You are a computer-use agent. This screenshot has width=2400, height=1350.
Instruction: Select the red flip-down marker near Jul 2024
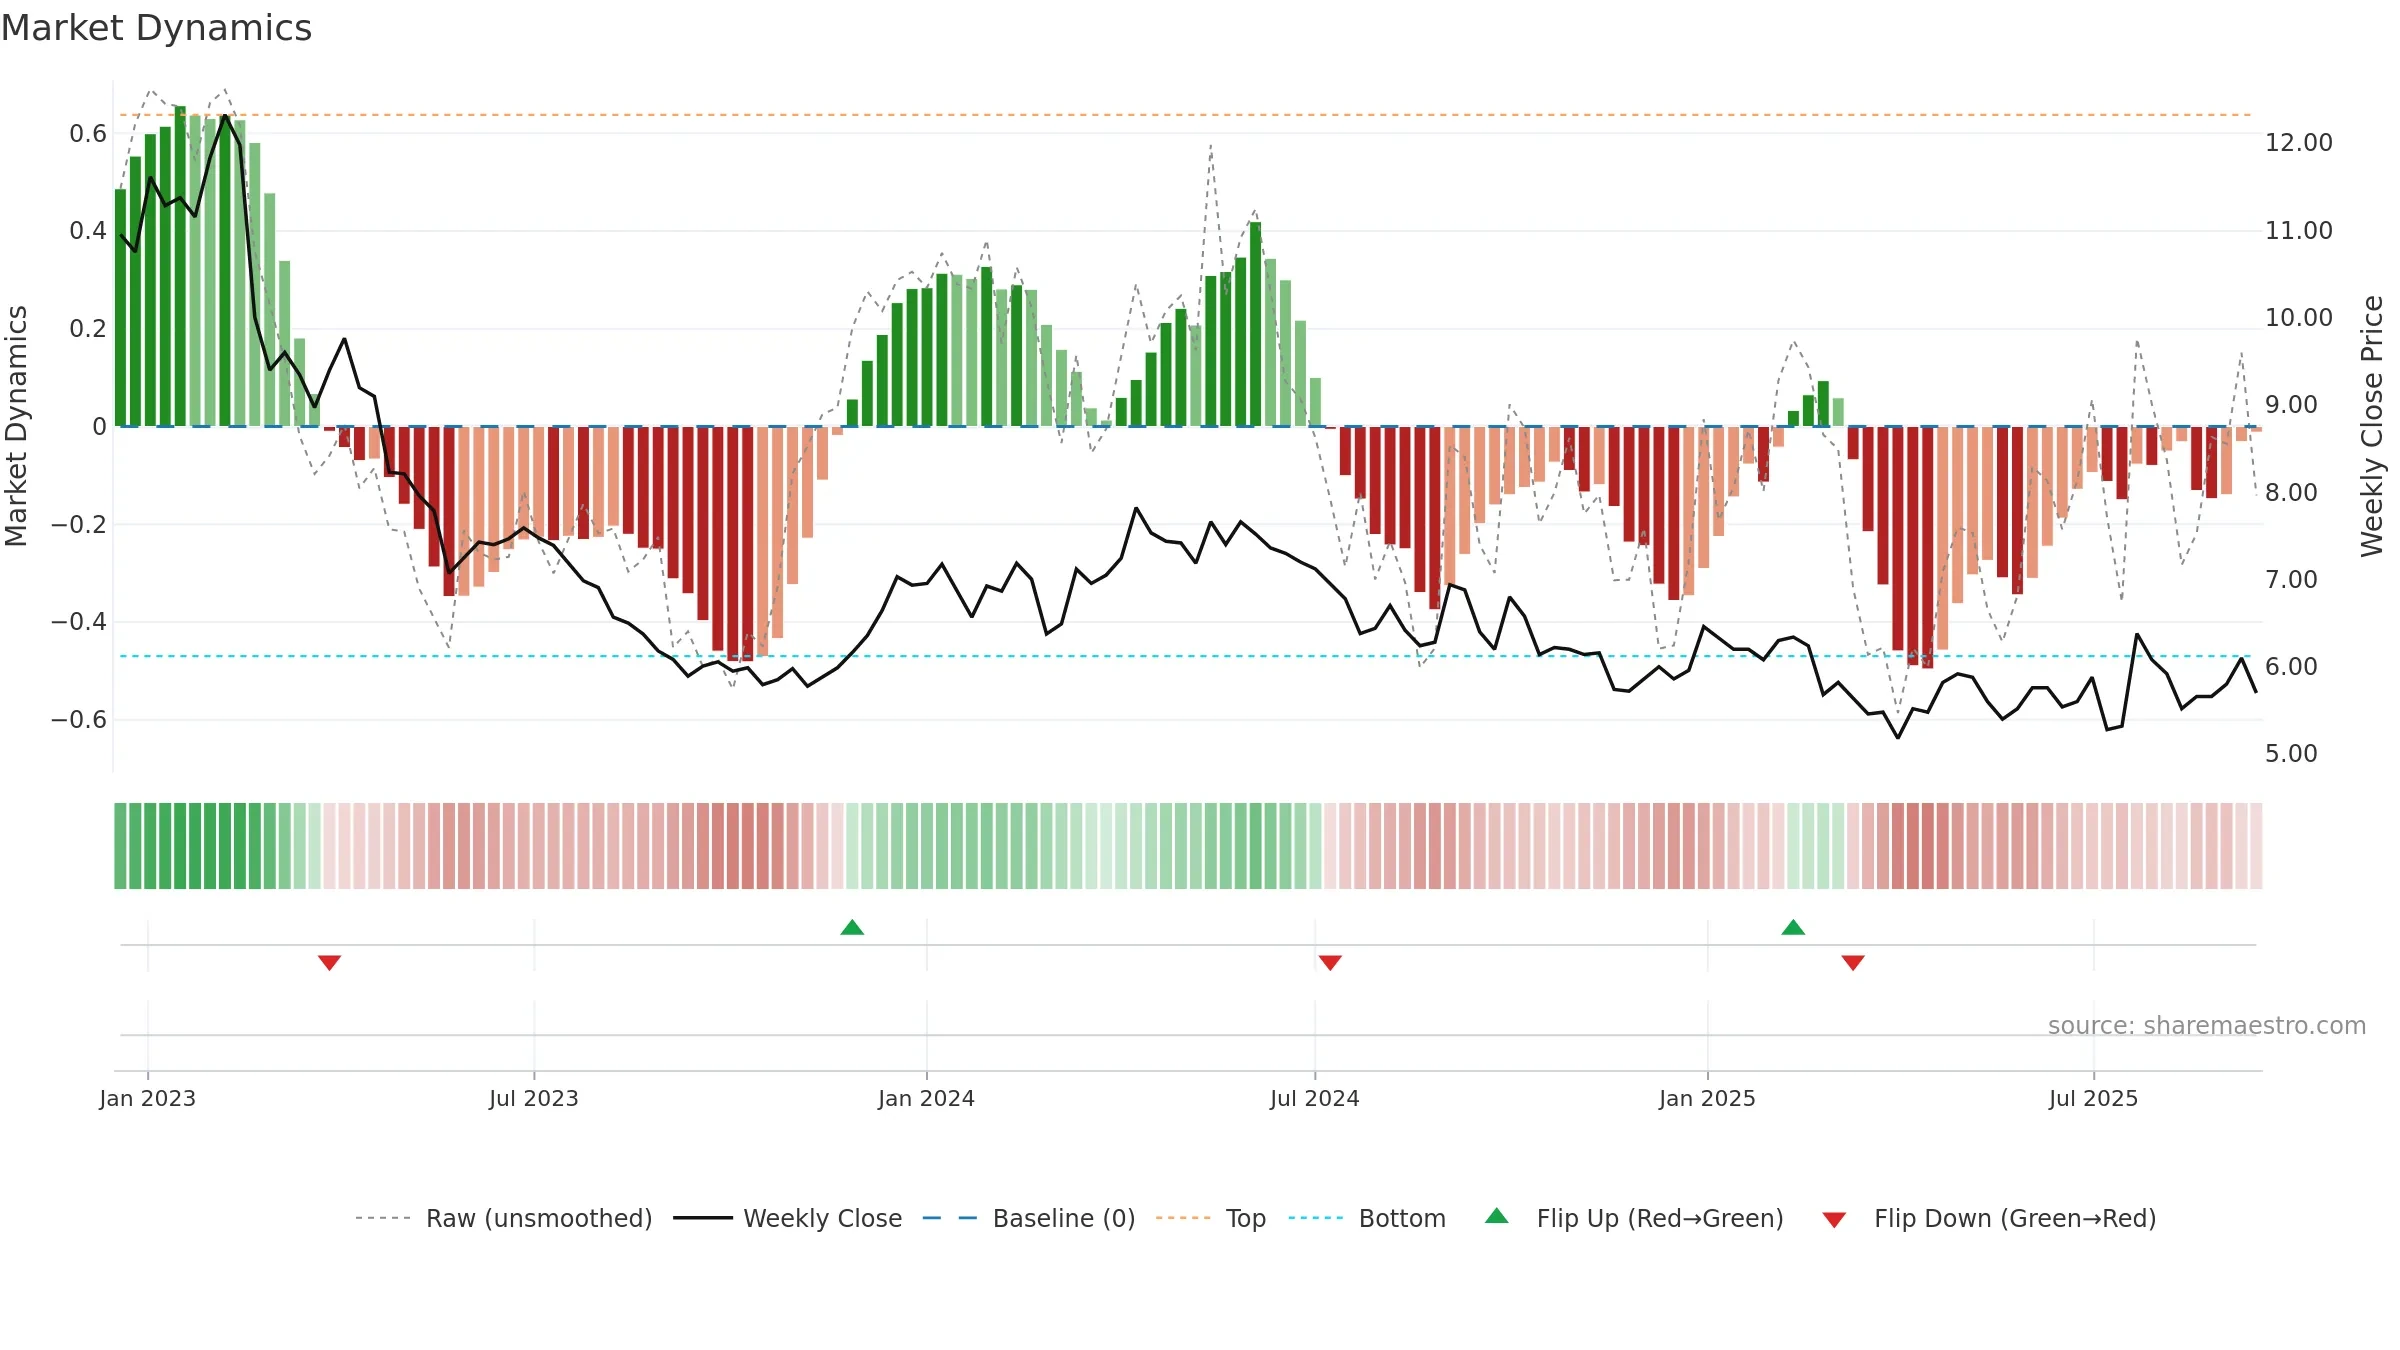pyautogui.click(x=1330, y=963)
